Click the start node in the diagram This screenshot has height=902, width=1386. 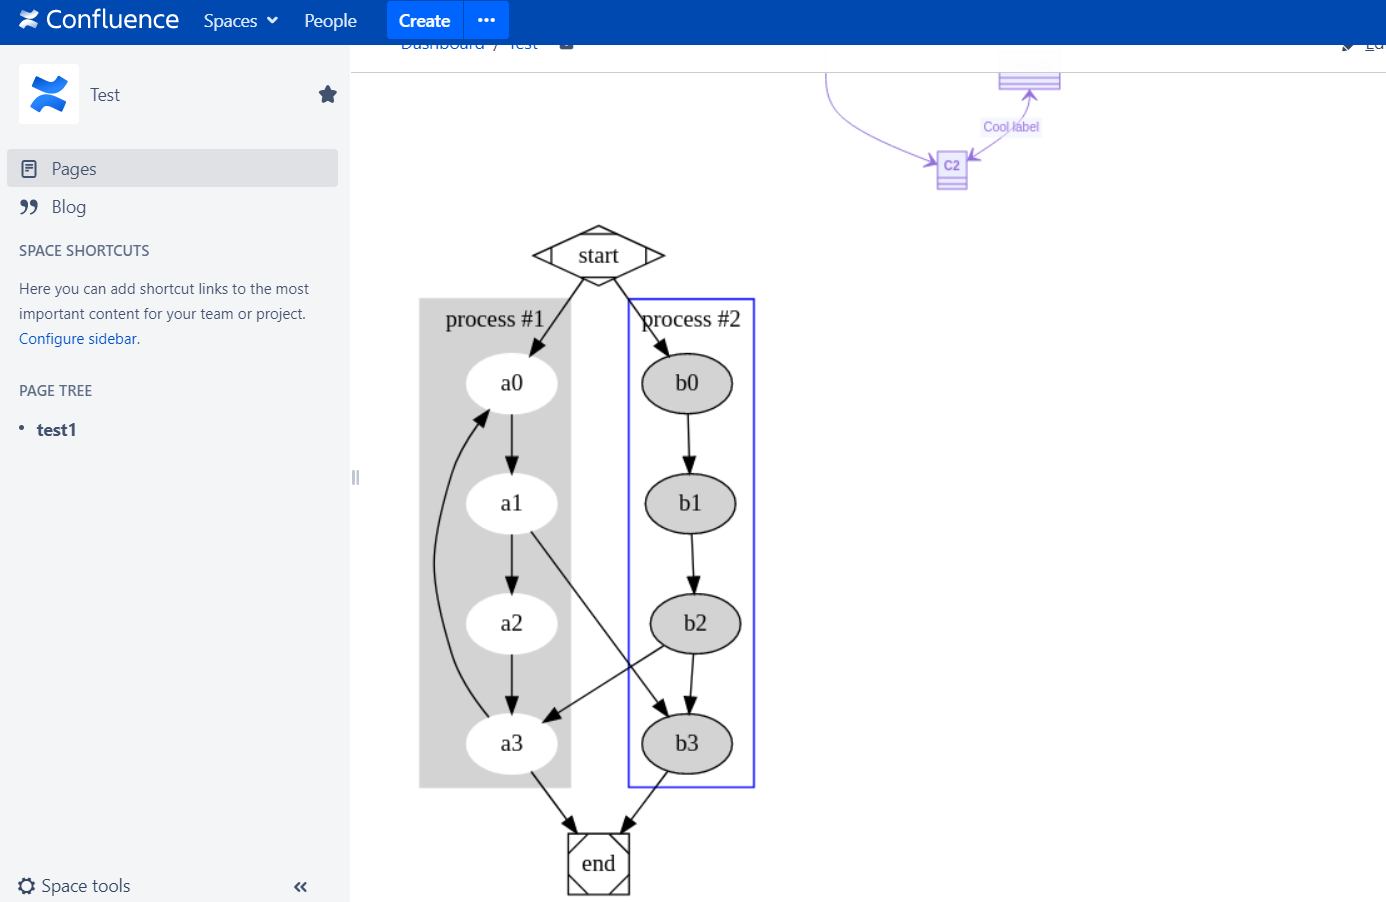click(x=598, y=256)
